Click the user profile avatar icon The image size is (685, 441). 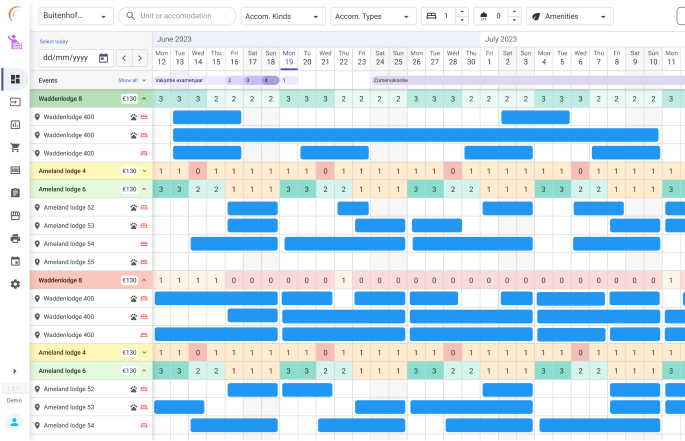pos(15,421)
